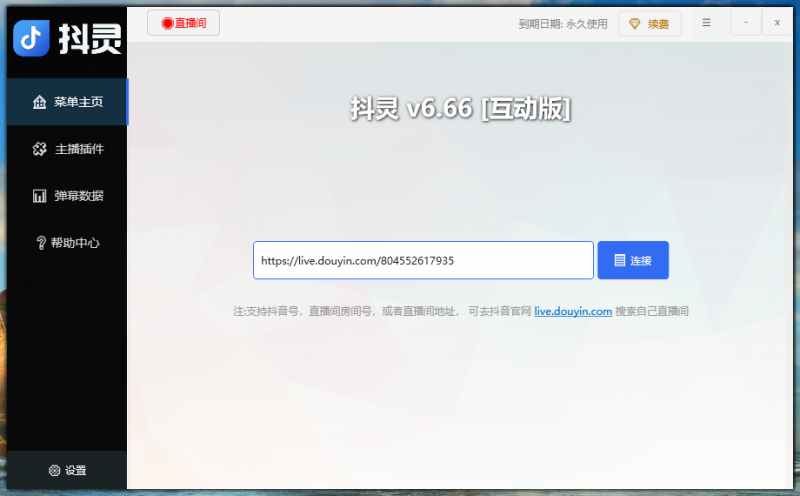Click the puzzle-piece icon for 主播插件
800x496 pixels.
(40, 149)
